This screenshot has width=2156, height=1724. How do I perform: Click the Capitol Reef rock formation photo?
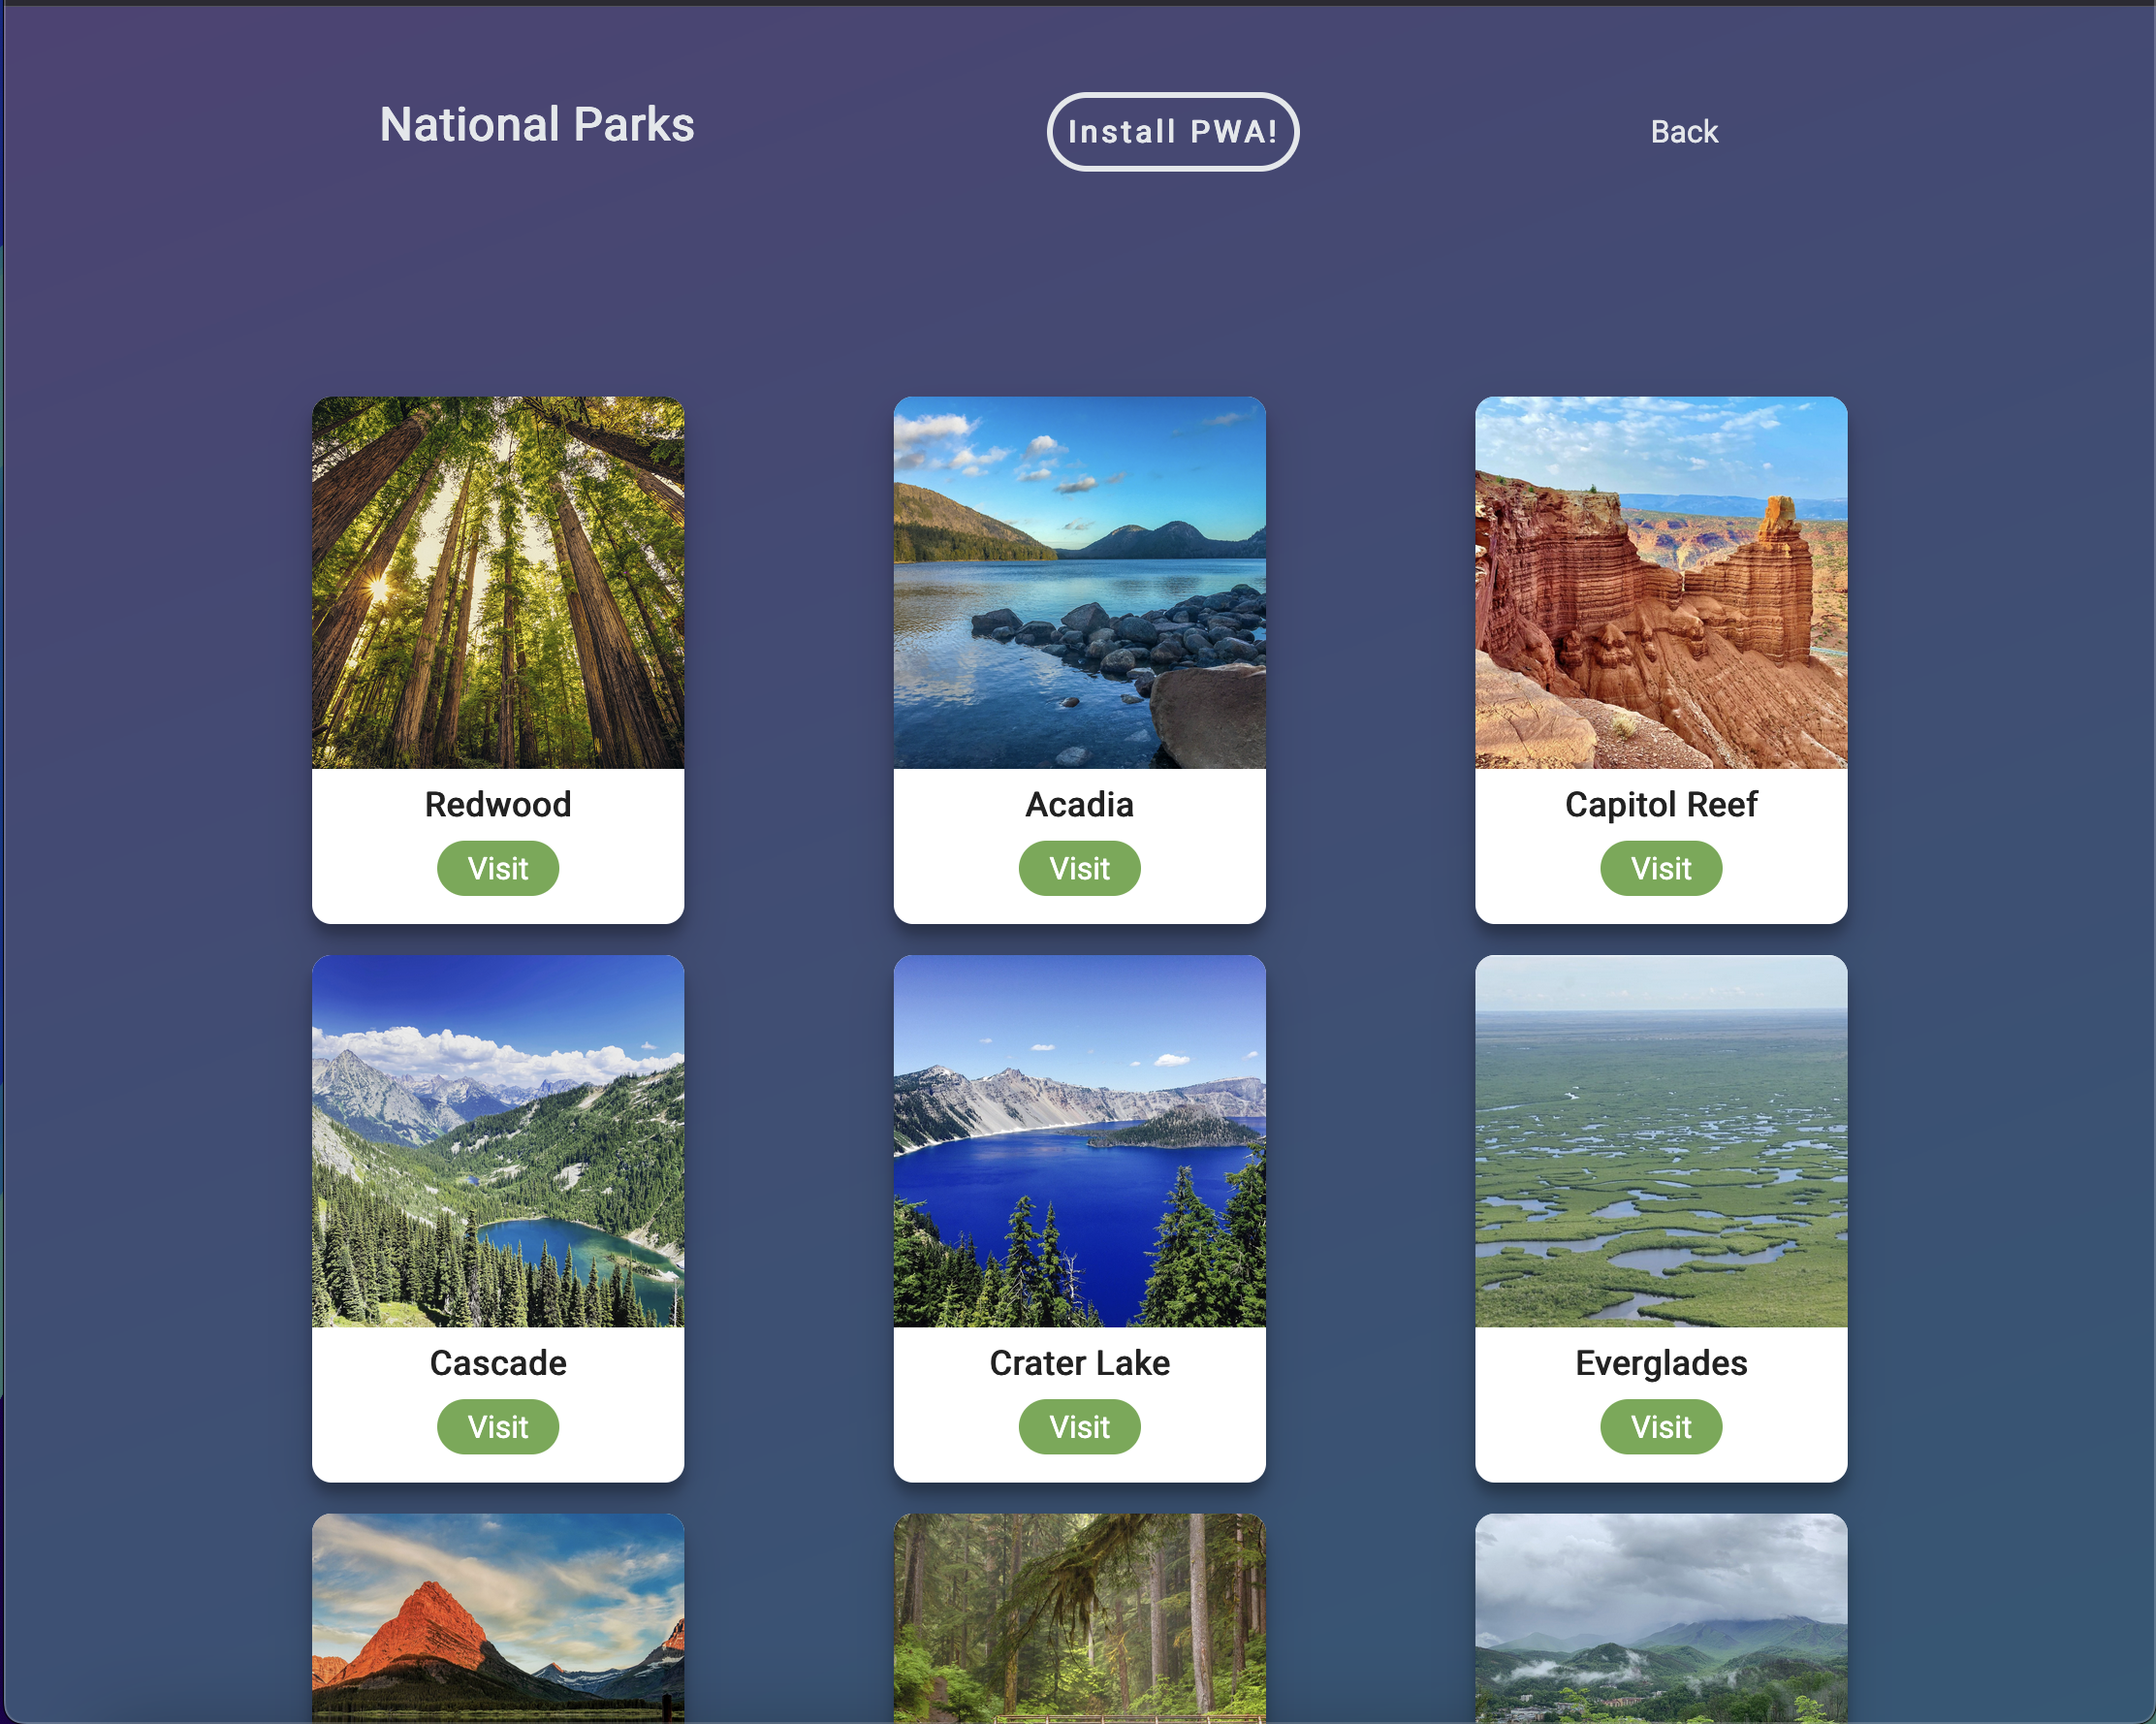point(1660,580)
